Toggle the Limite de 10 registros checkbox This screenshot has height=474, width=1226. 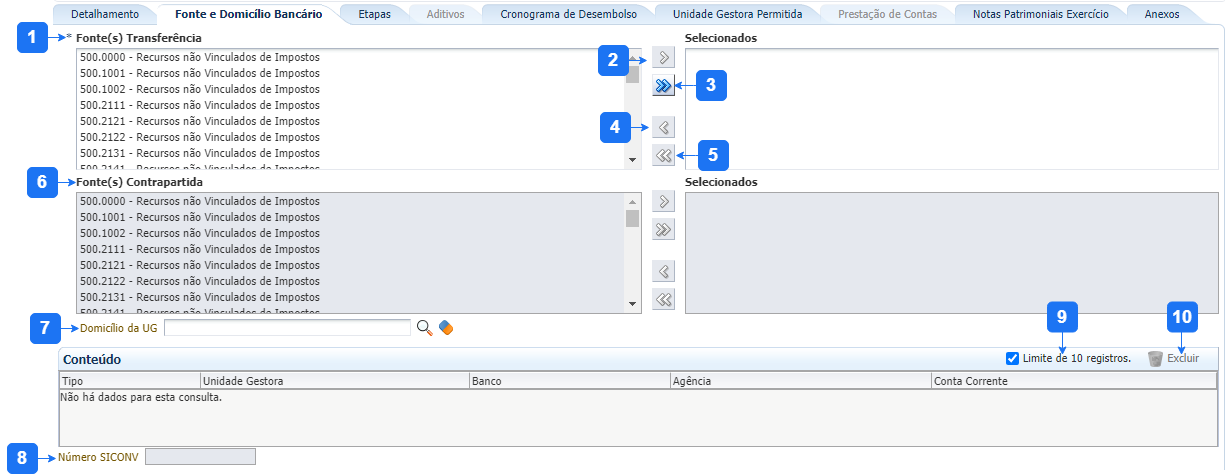[x=1012, y=358]
